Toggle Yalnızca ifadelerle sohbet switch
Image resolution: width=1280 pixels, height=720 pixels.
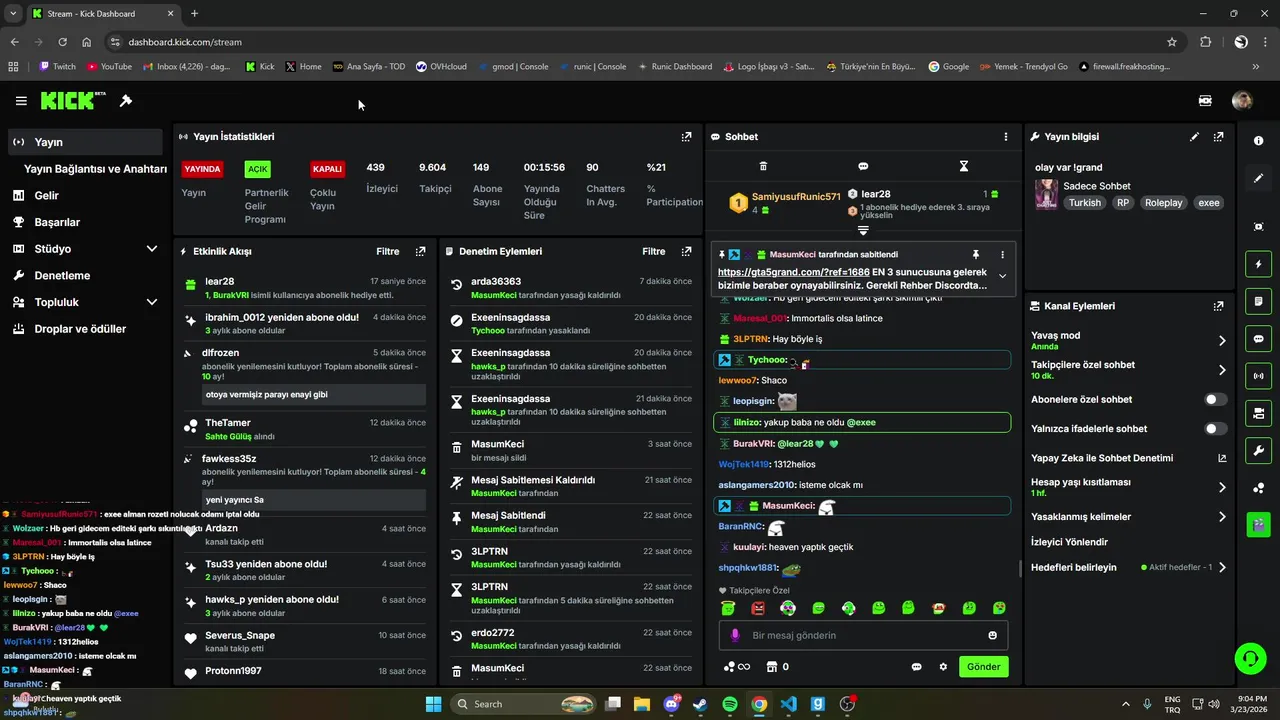tap(1215, 429)
